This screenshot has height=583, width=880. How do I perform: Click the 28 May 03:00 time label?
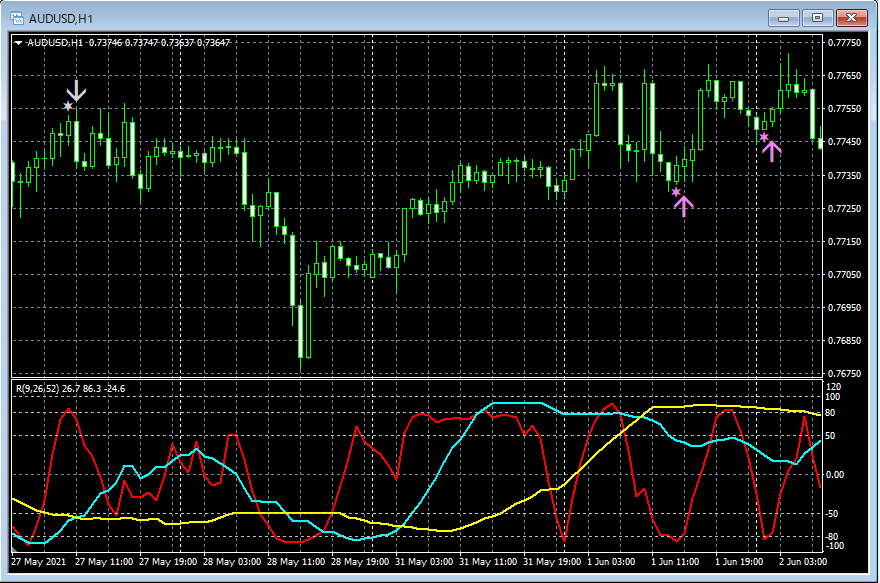point(234,562)
